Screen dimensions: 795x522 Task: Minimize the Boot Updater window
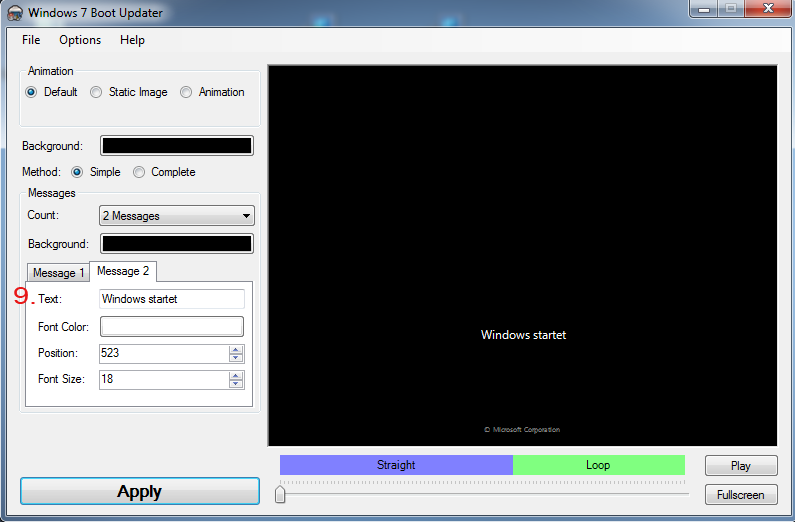(x=704, y=9)
